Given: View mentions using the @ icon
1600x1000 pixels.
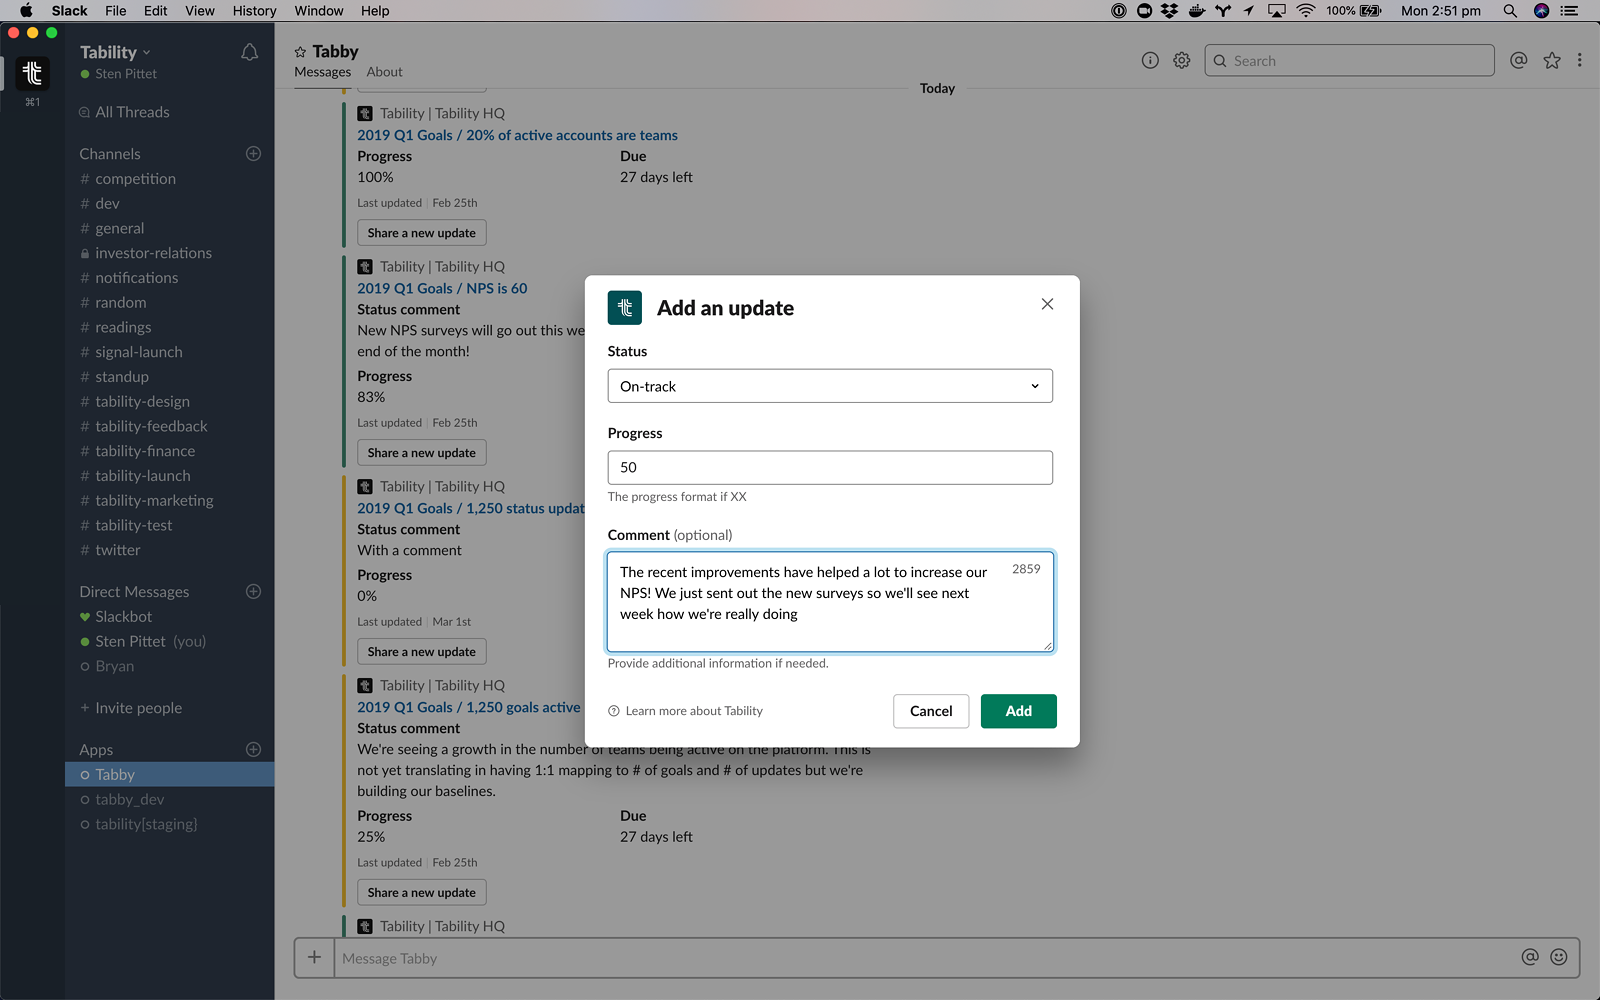Looking at the screenshot, I should tap(1518, 60).
